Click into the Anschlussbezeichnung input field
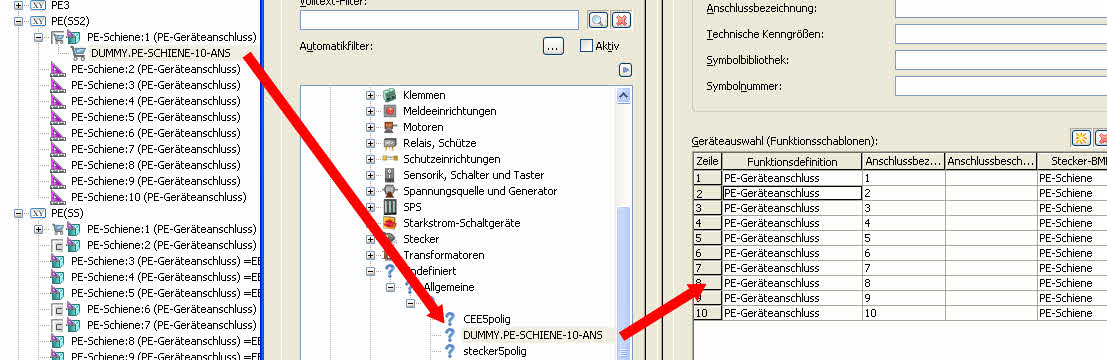This screenshot has width=1107, height=360. 1001,8
